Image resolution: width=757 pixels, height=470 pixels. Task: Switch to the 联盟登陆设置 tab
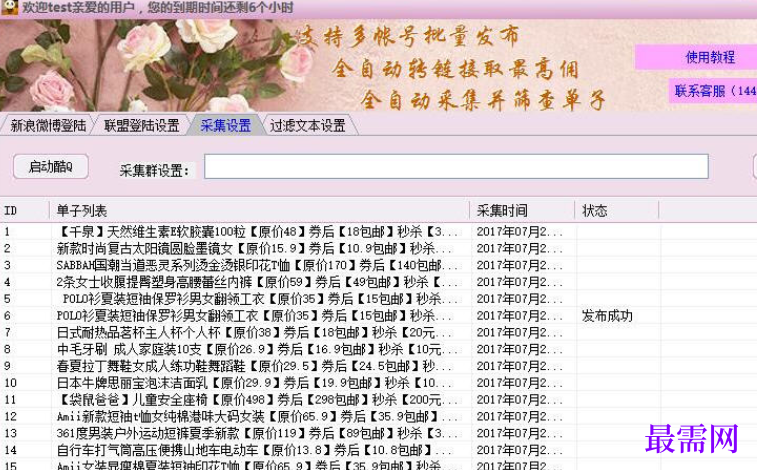click(141, 125)
